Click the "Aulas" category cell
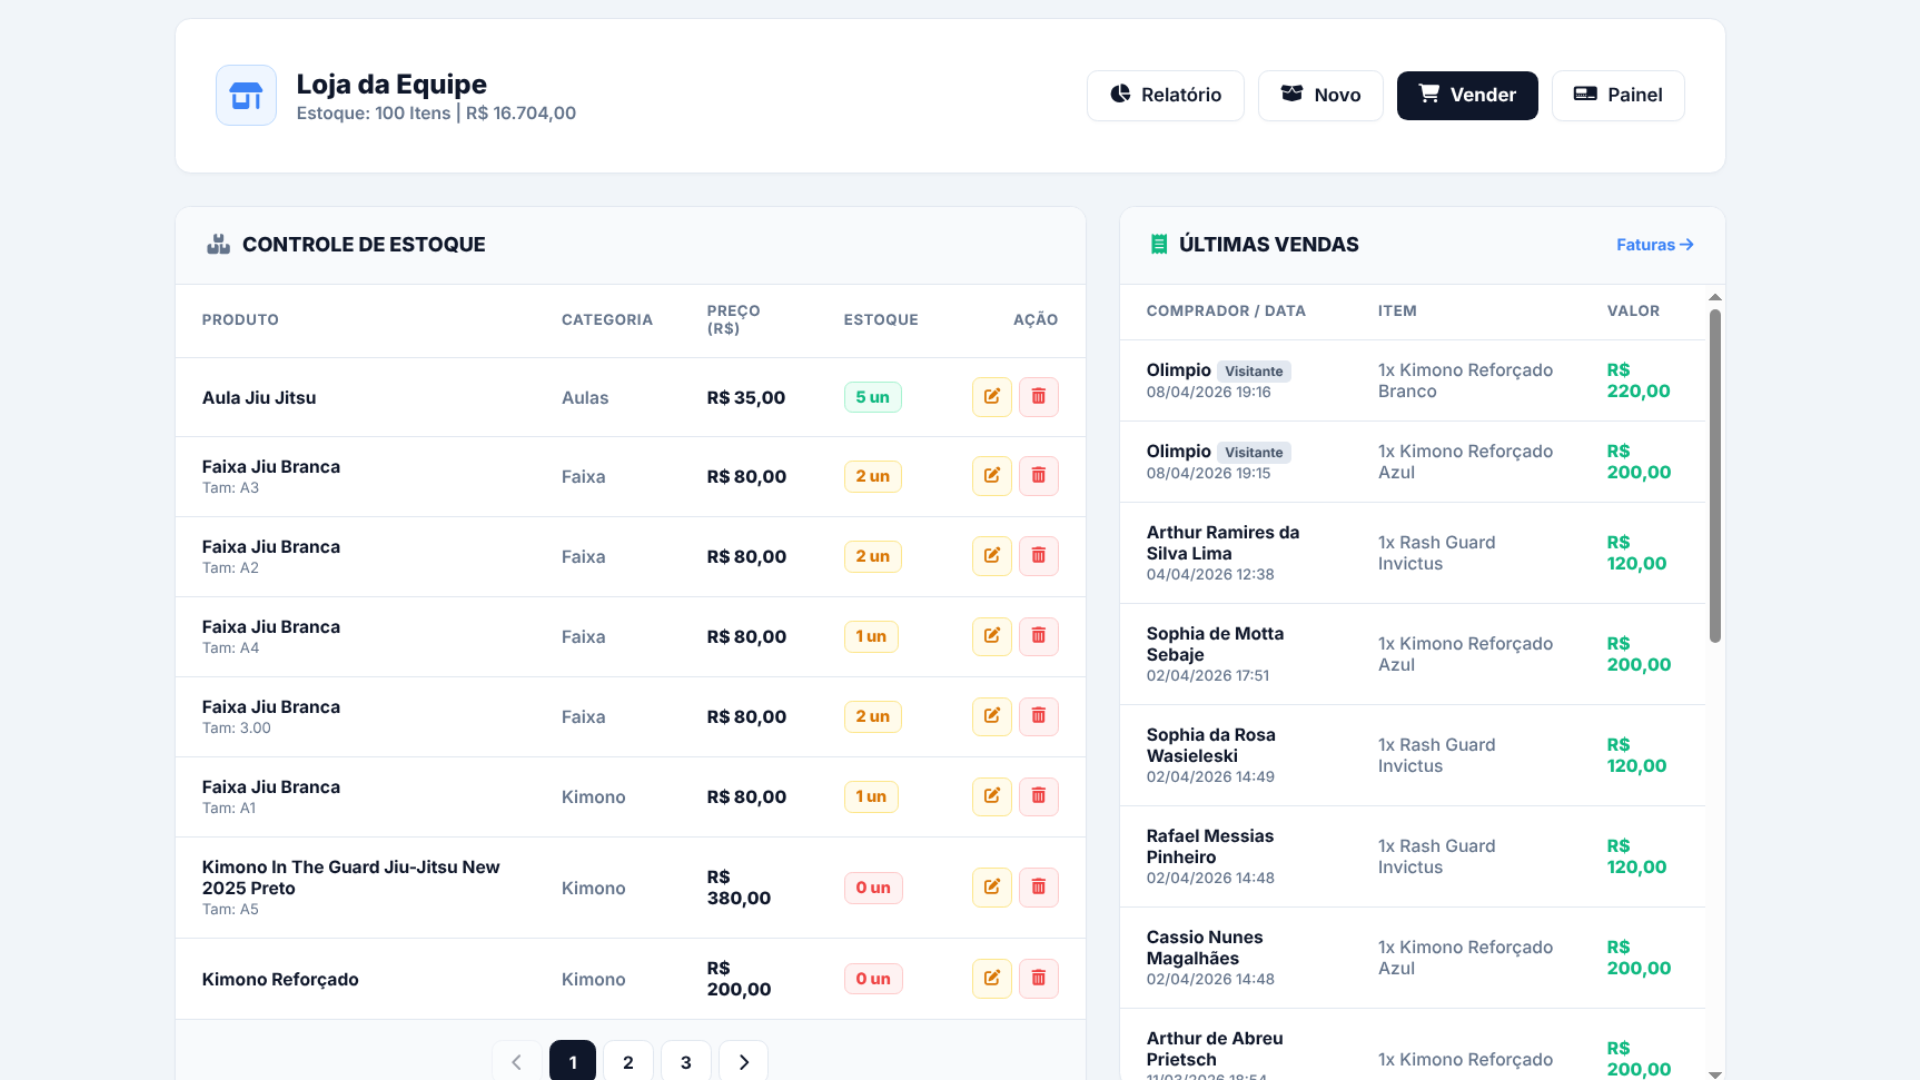1920x1080 pixels. click(585, 398)
